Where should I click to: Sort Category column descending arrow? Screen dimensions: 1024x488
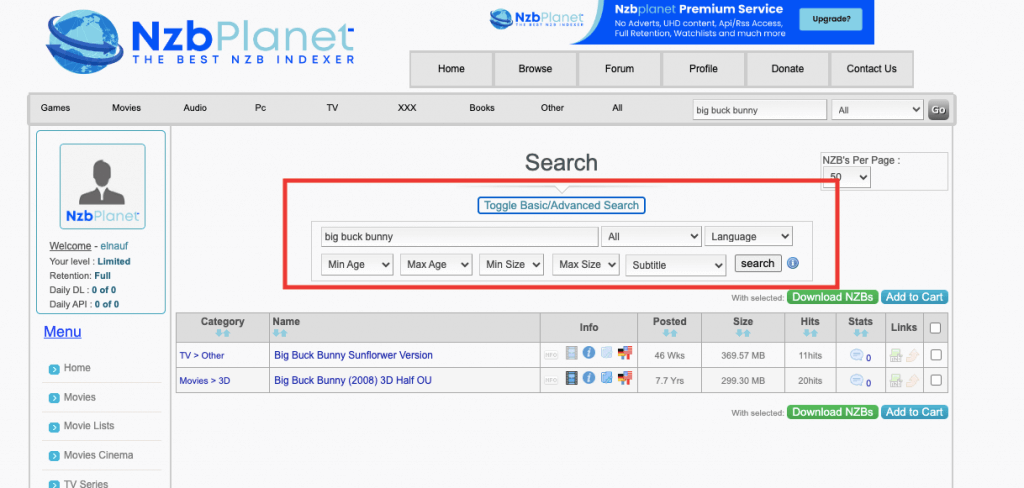click(219, 333)
